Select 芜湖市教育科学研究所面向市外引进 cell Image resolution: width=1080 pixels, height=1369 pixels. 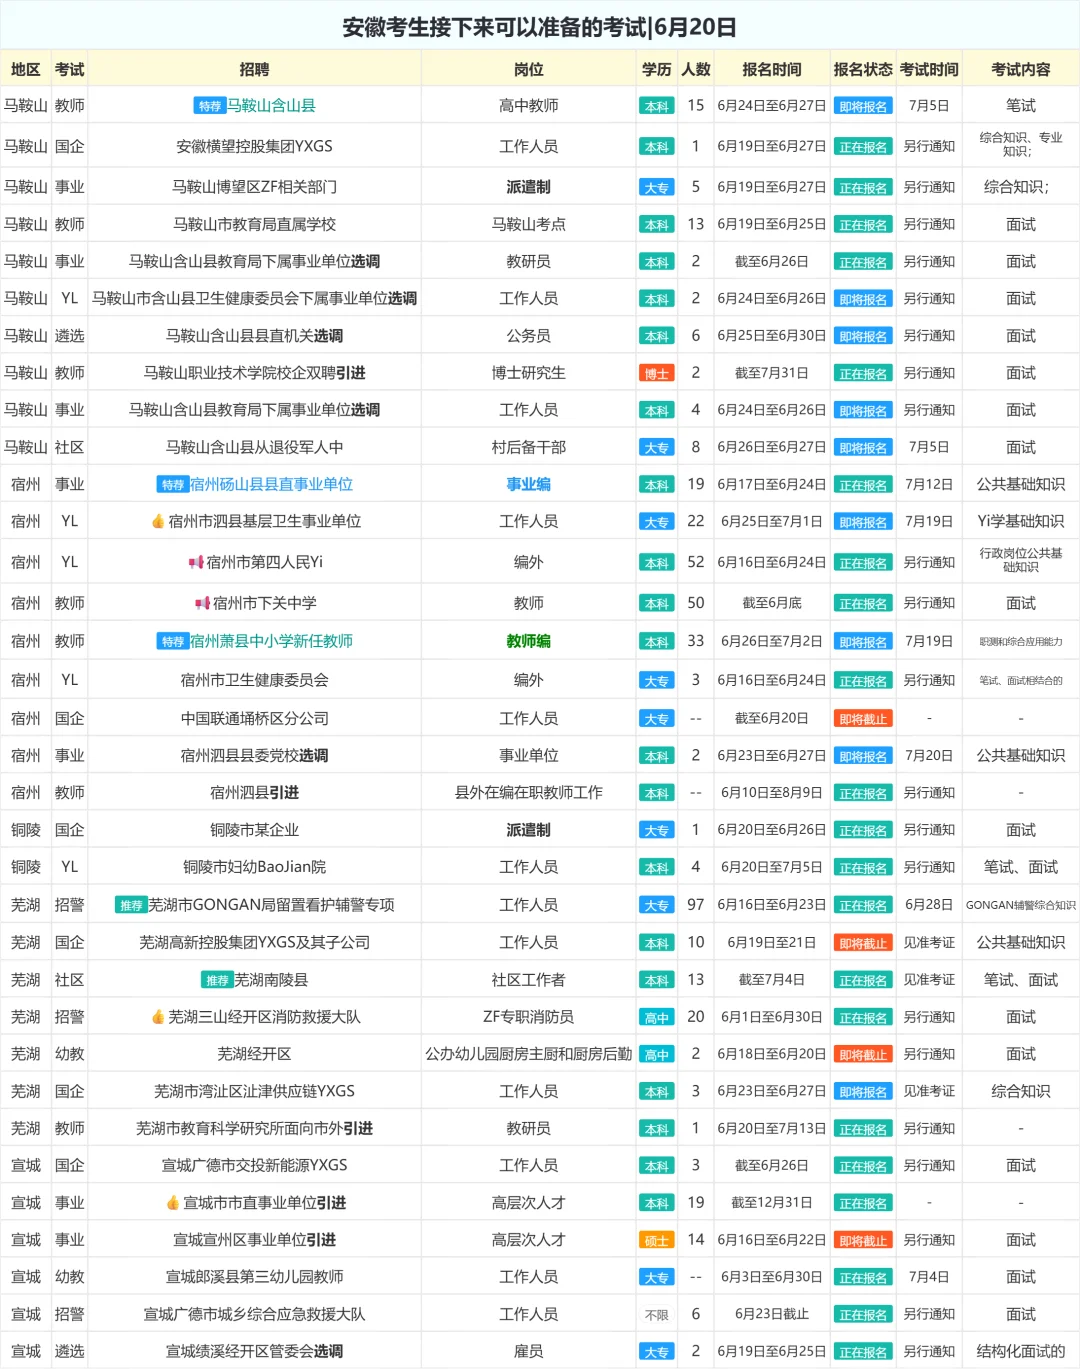point(254,1128)
